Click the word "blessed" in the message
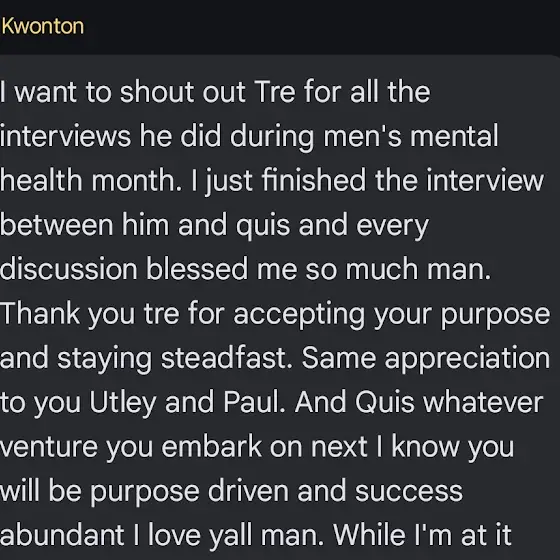The image size is (560, 560). point(197,269)
